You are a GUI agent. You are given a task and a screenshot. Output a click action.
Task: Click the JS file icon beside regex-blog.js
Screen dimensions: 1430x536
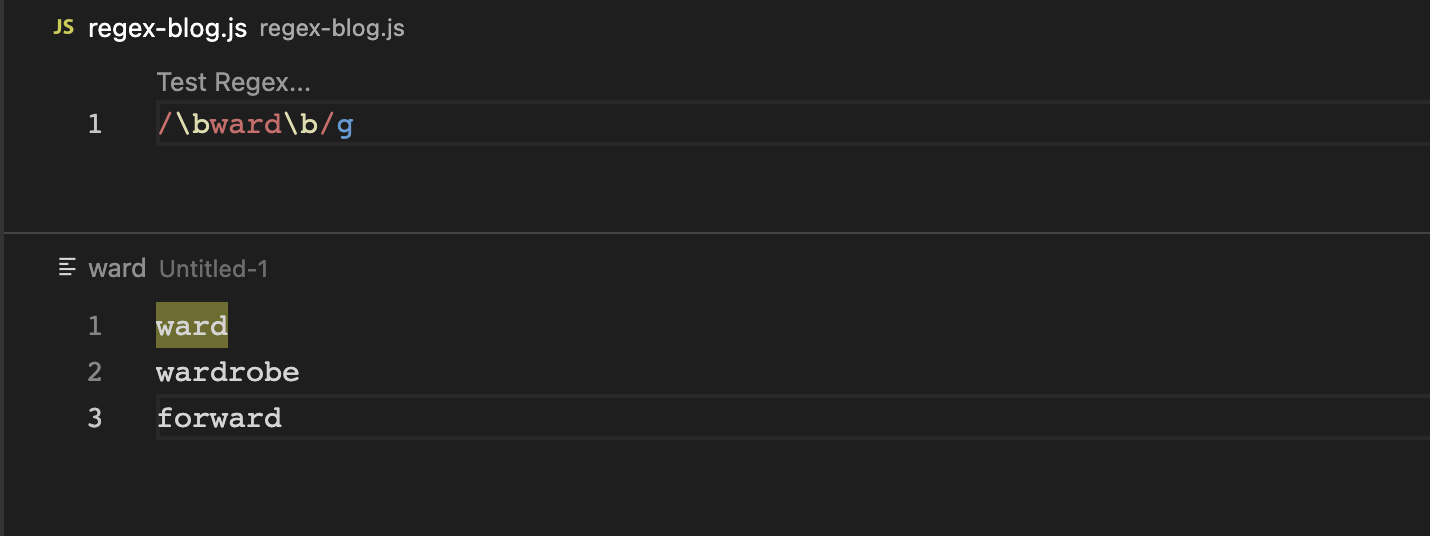pyautogui.click(x=63, y=28)
